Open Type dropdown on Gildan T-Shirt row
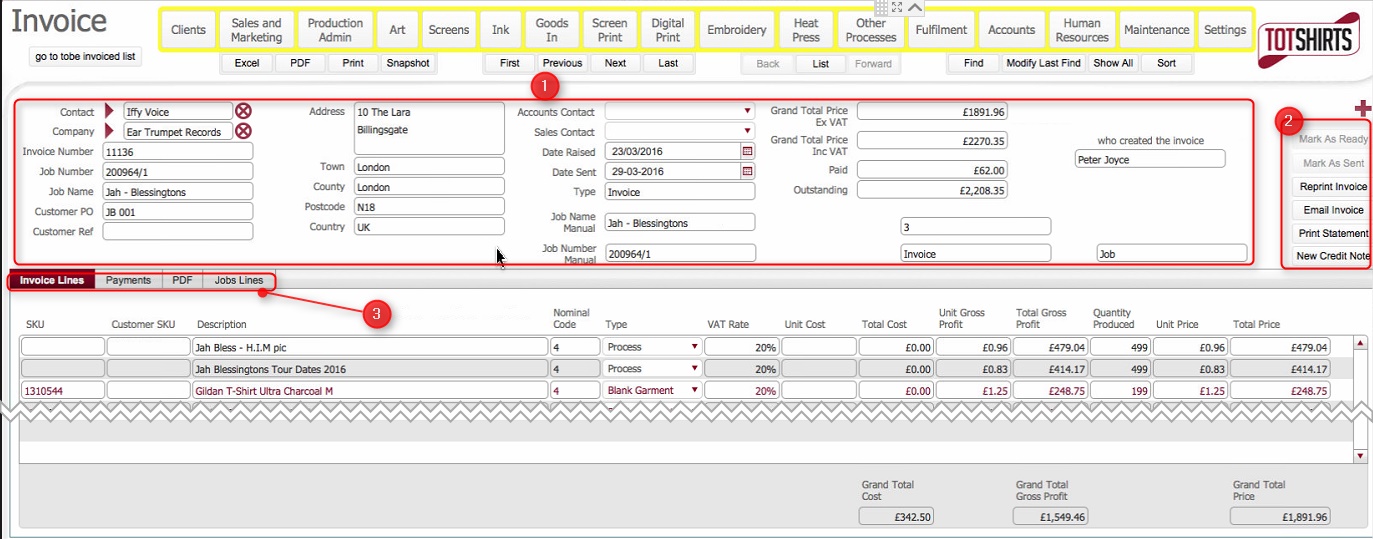The height and width of the screenshot is (539, 1373). pos(694,391)
